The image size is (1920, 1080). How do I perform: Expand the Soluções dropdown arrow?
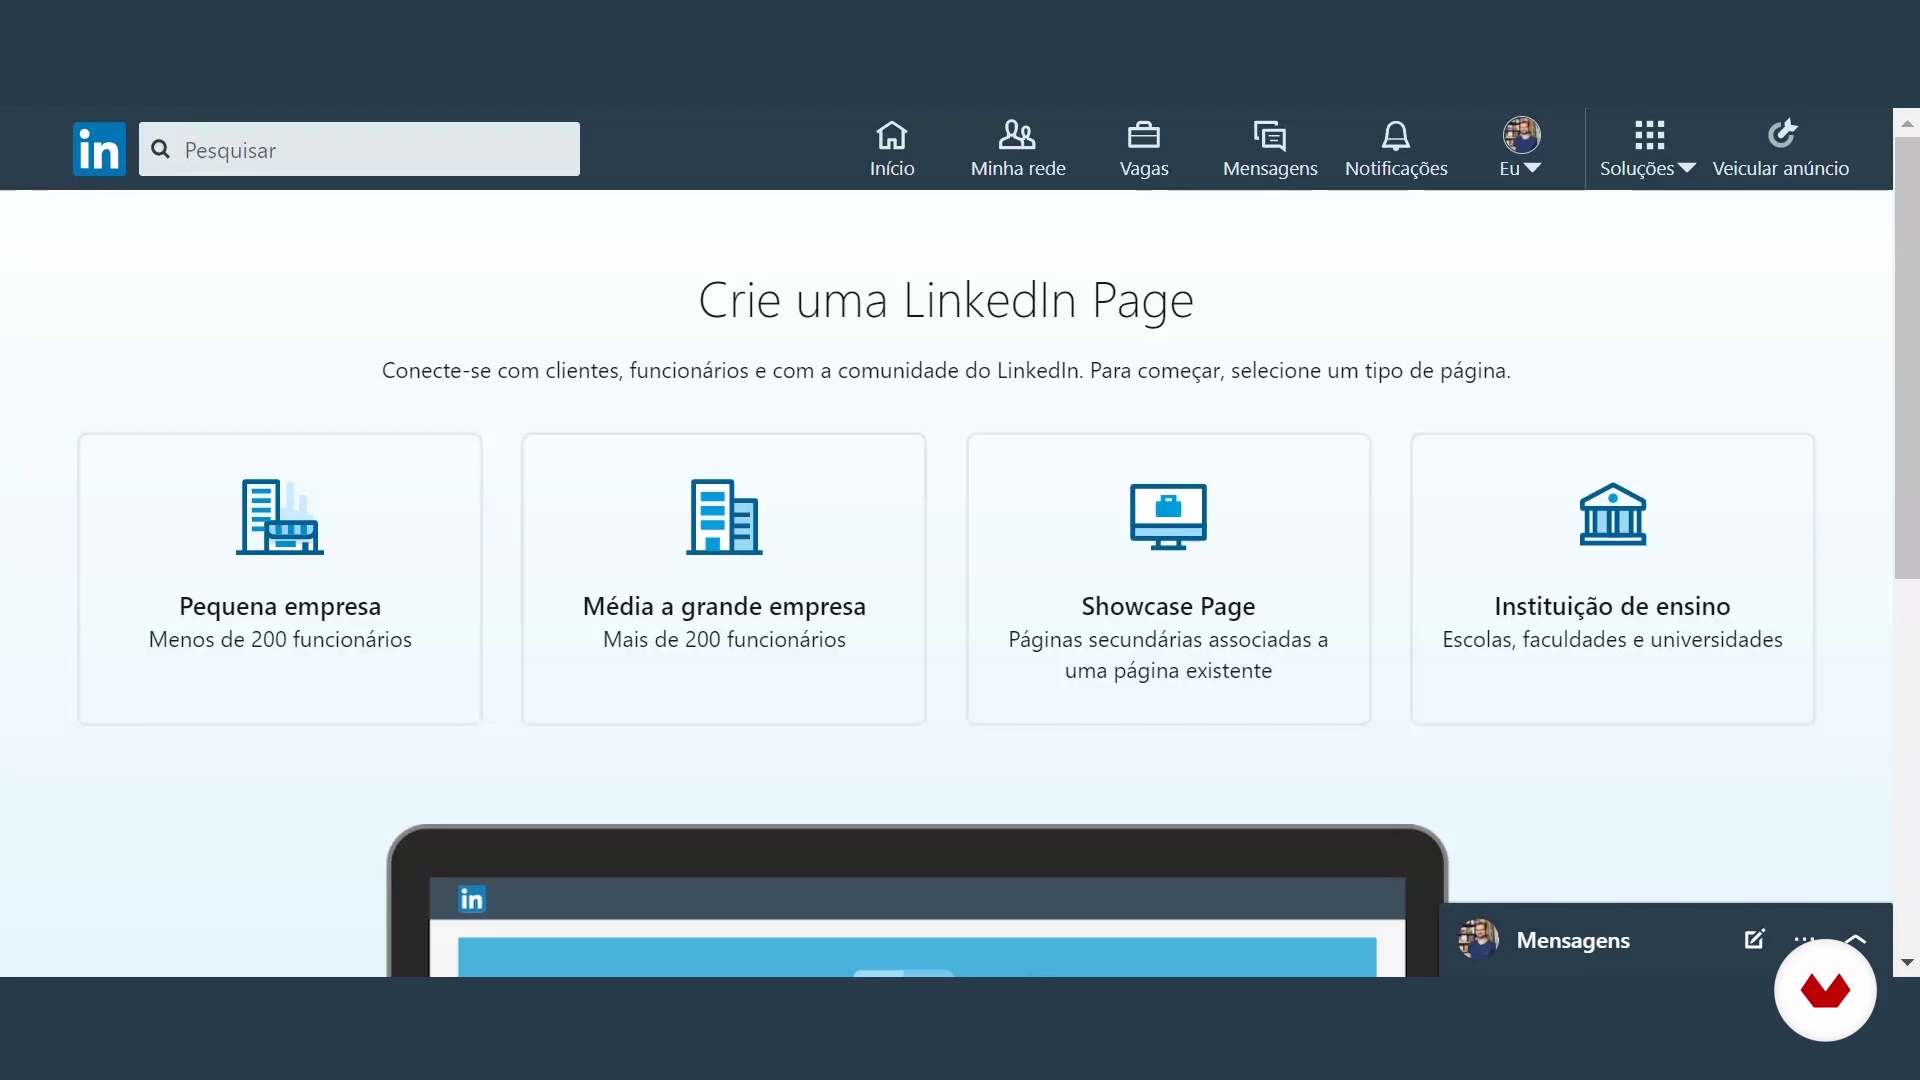(x=1687, y=168)
